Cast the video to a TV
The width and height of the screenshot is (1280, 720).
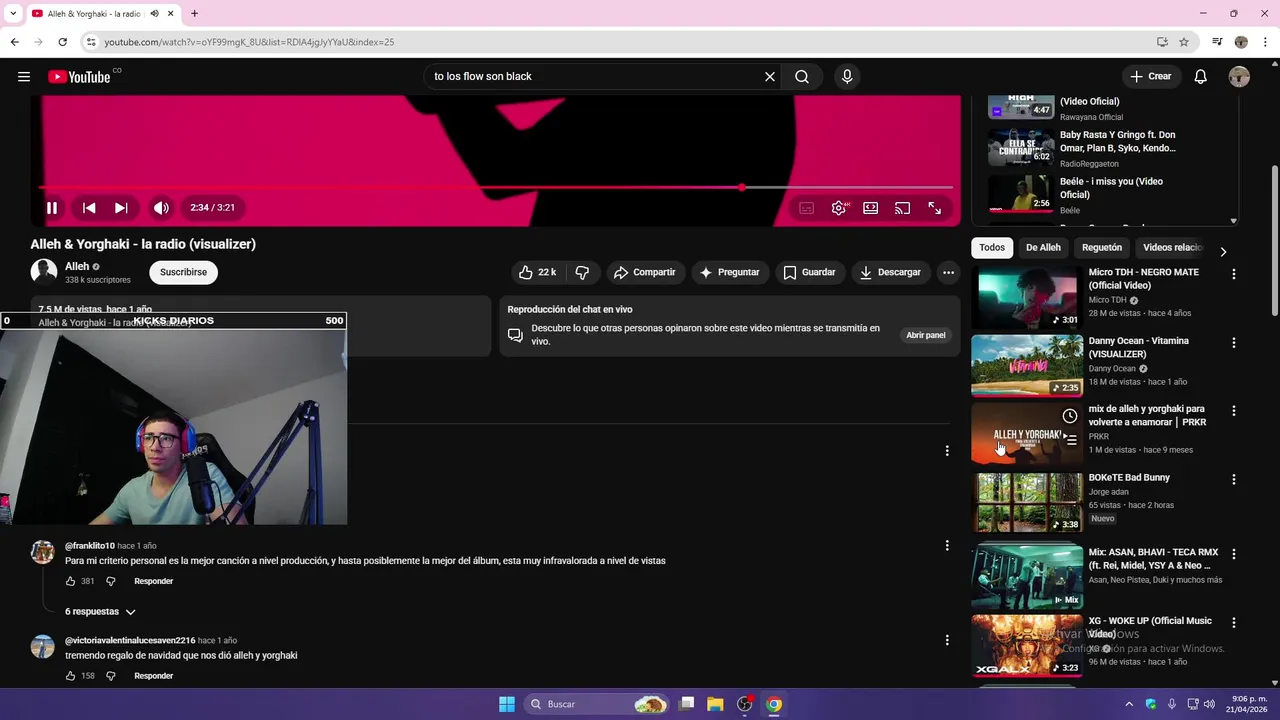903,208
